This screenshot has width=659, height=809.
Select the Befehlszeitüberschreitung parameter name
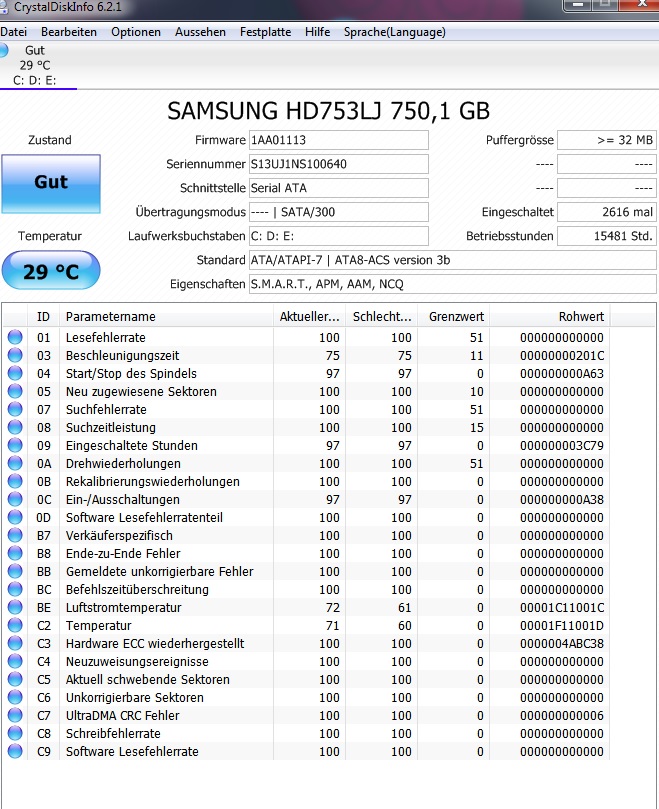point(137,590)
